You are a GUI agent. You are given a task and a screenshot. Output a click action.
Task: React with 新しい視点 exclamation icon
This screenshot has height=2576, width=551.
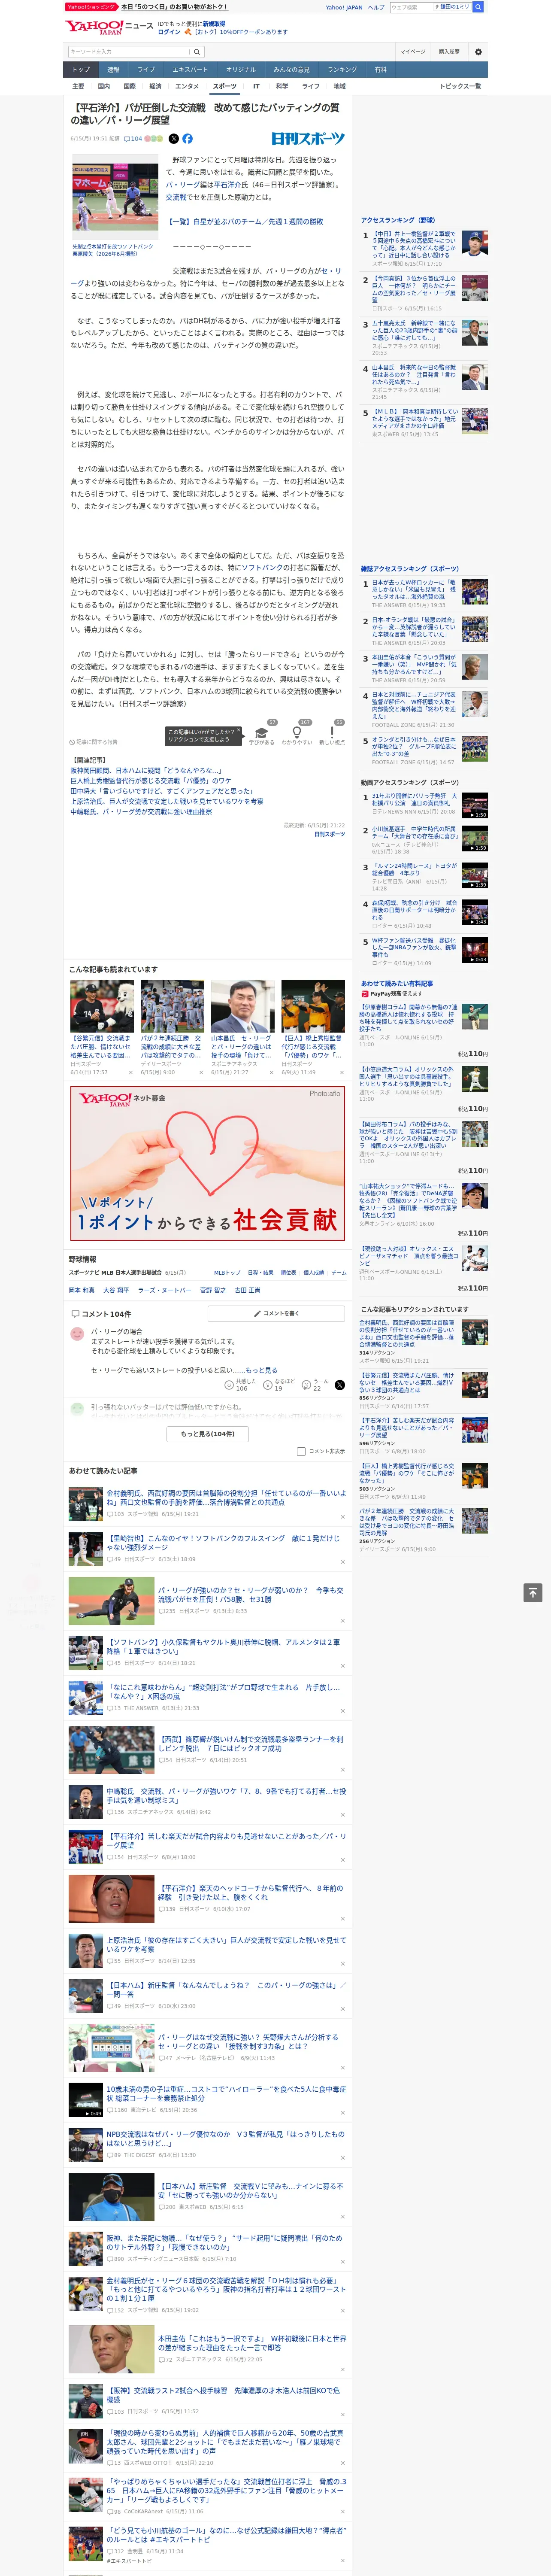332,732
